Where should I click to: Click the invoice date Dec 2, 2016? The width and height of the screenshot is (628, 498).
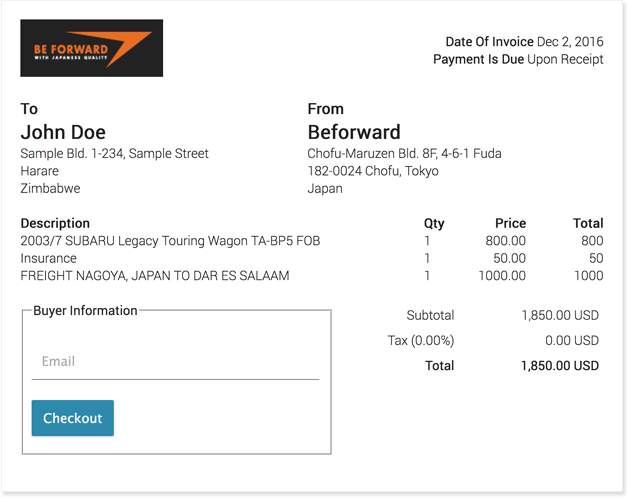pos(570,42)
